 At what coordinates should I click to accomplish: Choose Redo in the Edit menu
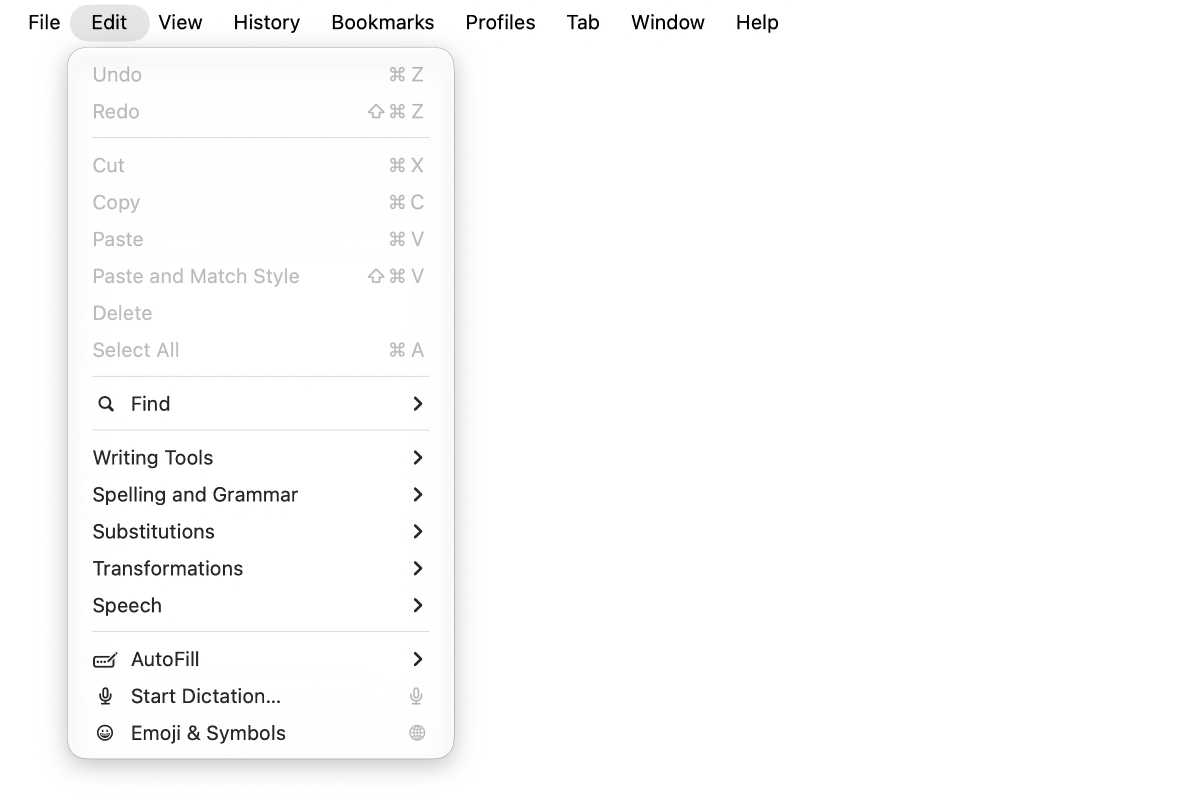(261, 112)
